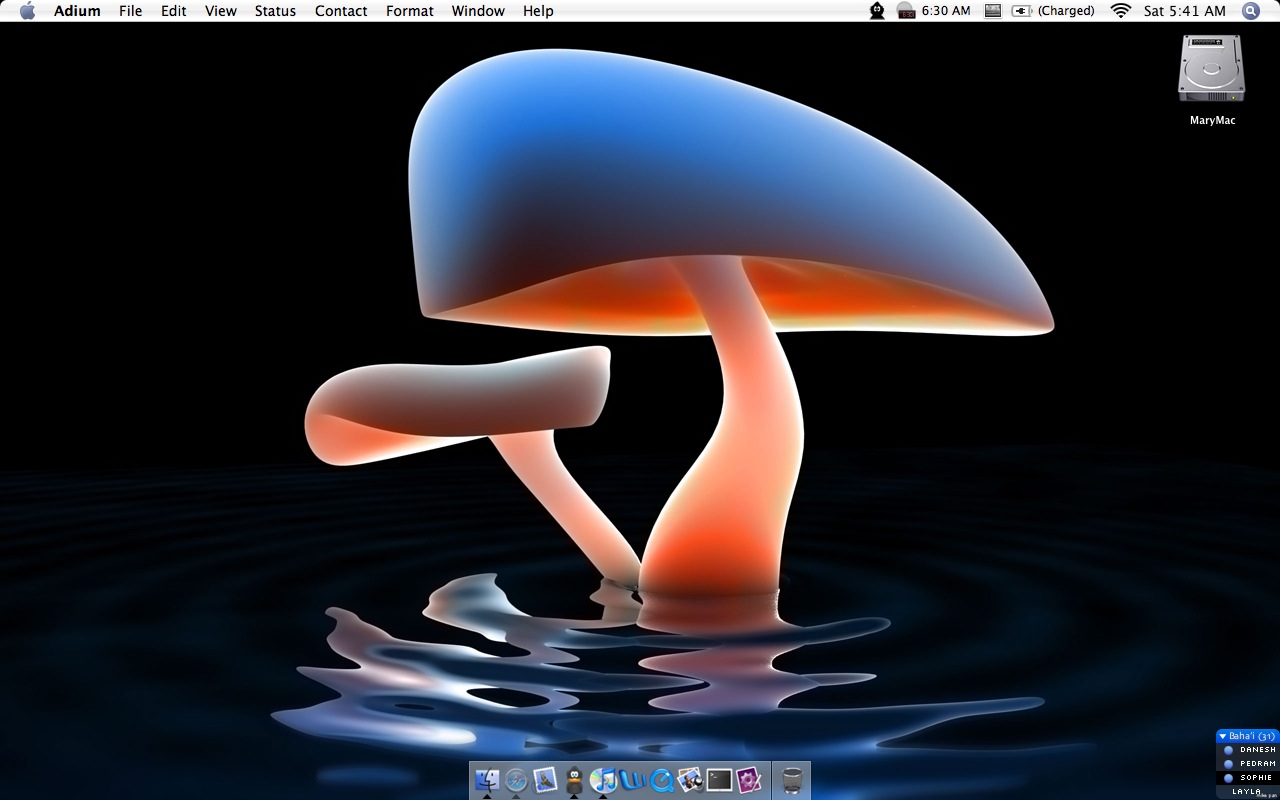Open the Edit menu
The image size is (1280, 800).
pyautogui.click(x=174, y=11)
